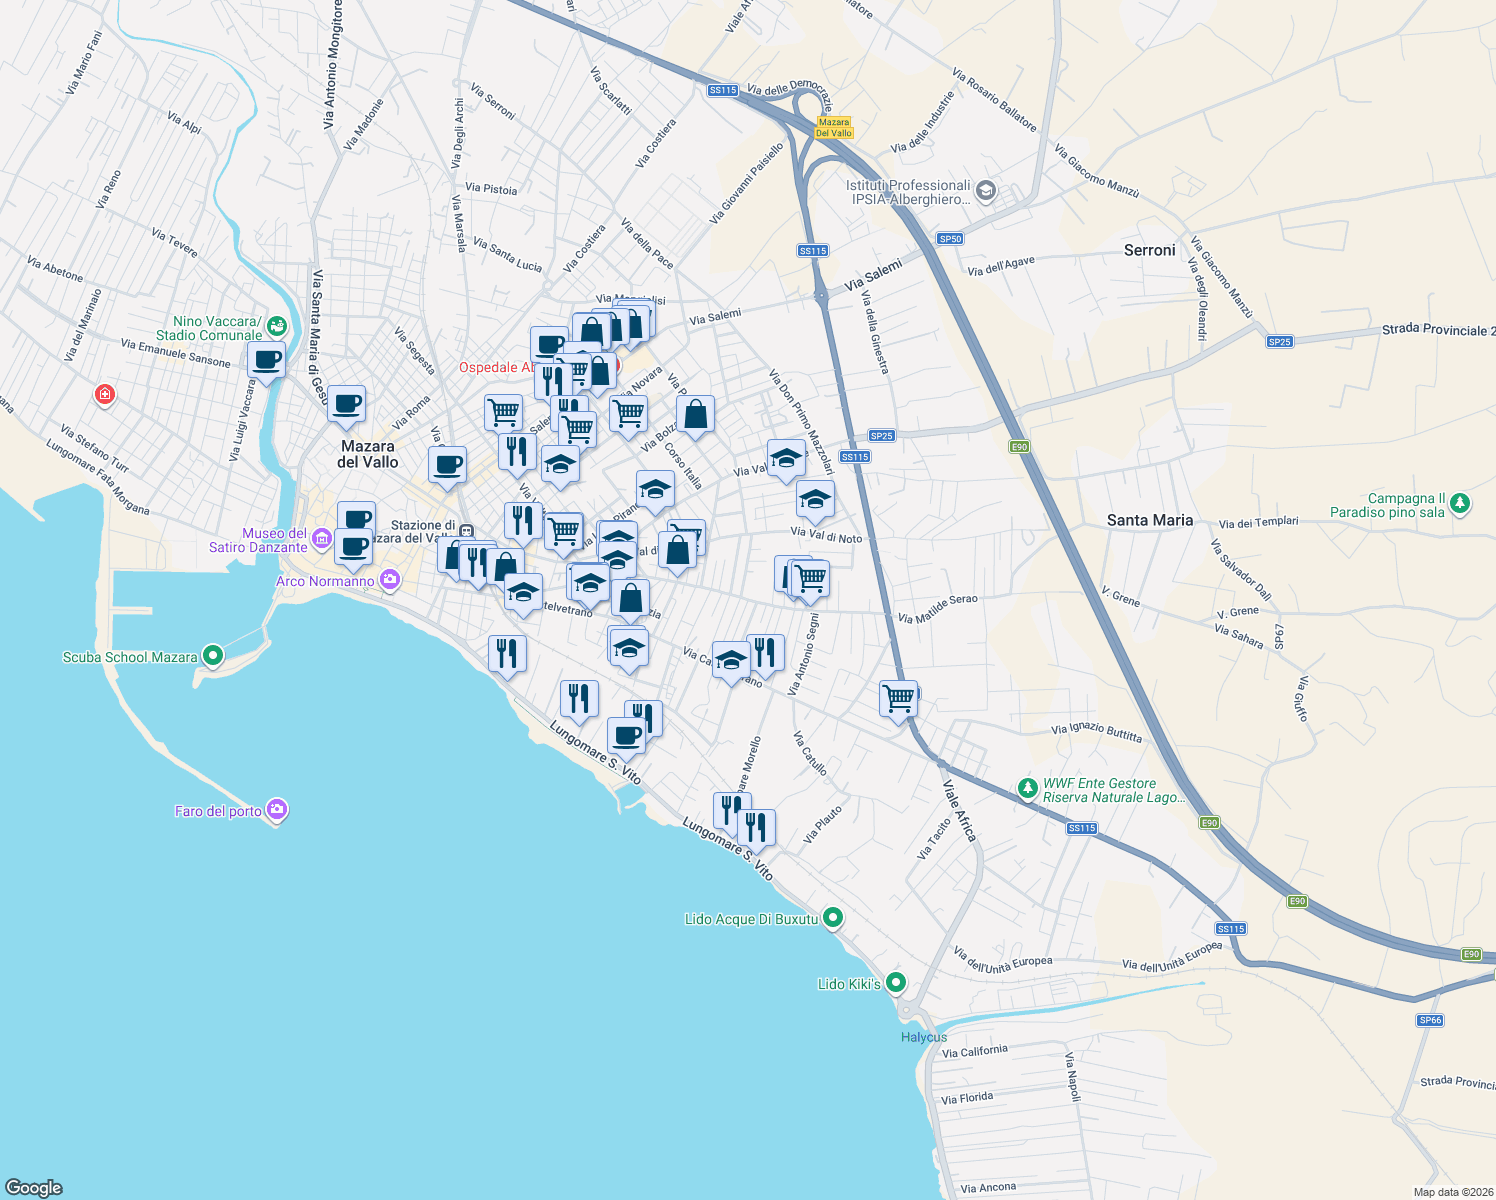The width and height of the screenshot is (1496, 1200).
Task: Click the train station icon at Stazione di Mazara
Action: point(466,532)
